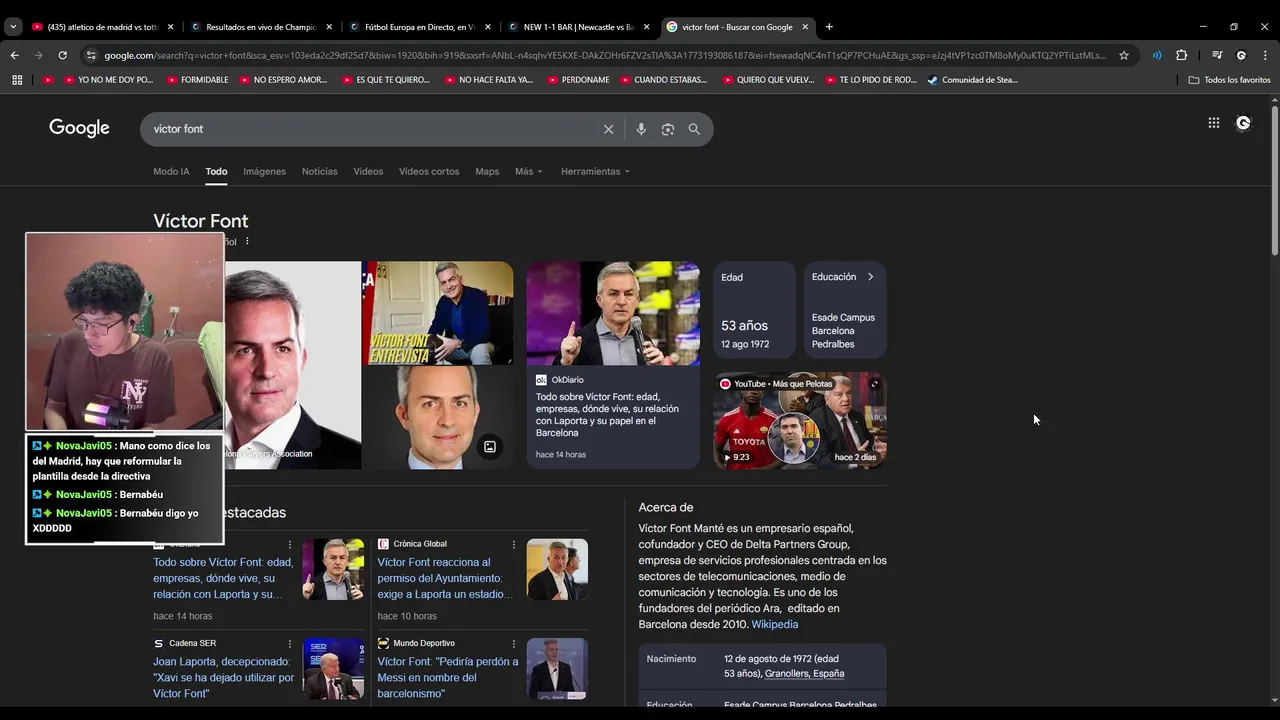The height and width of the screenshot is (720, 1280).
Task: Expand the Educación card chevron
Action: [870, 277]
